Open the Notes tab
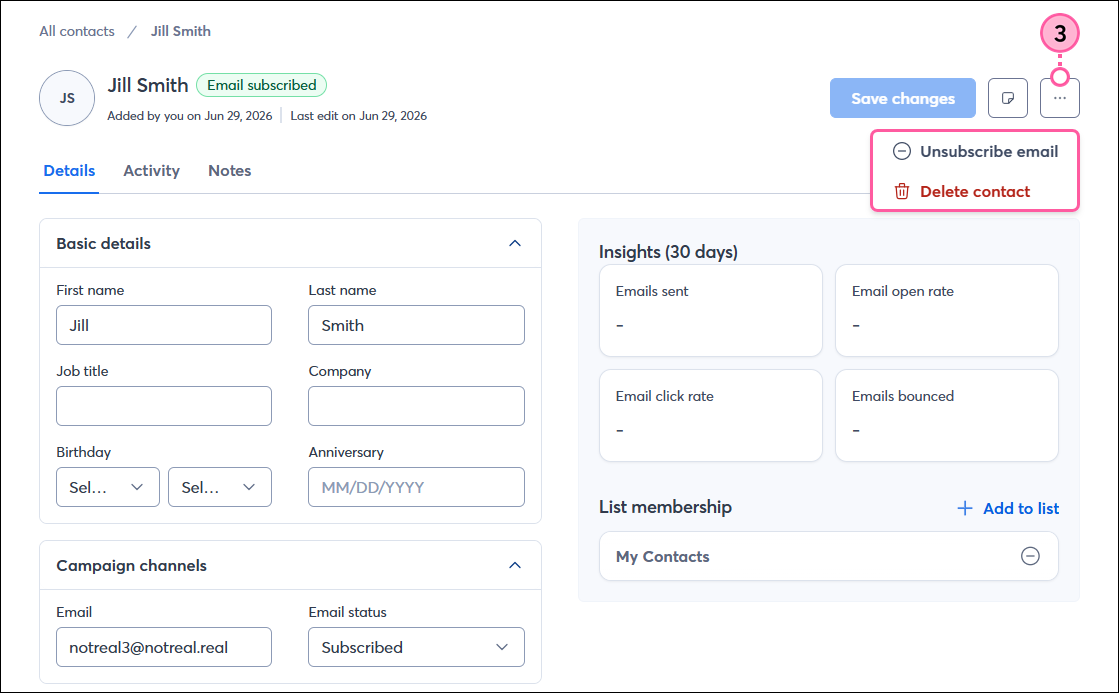The width and height of the screenshot is (1119, 693). tap(230, 171)
